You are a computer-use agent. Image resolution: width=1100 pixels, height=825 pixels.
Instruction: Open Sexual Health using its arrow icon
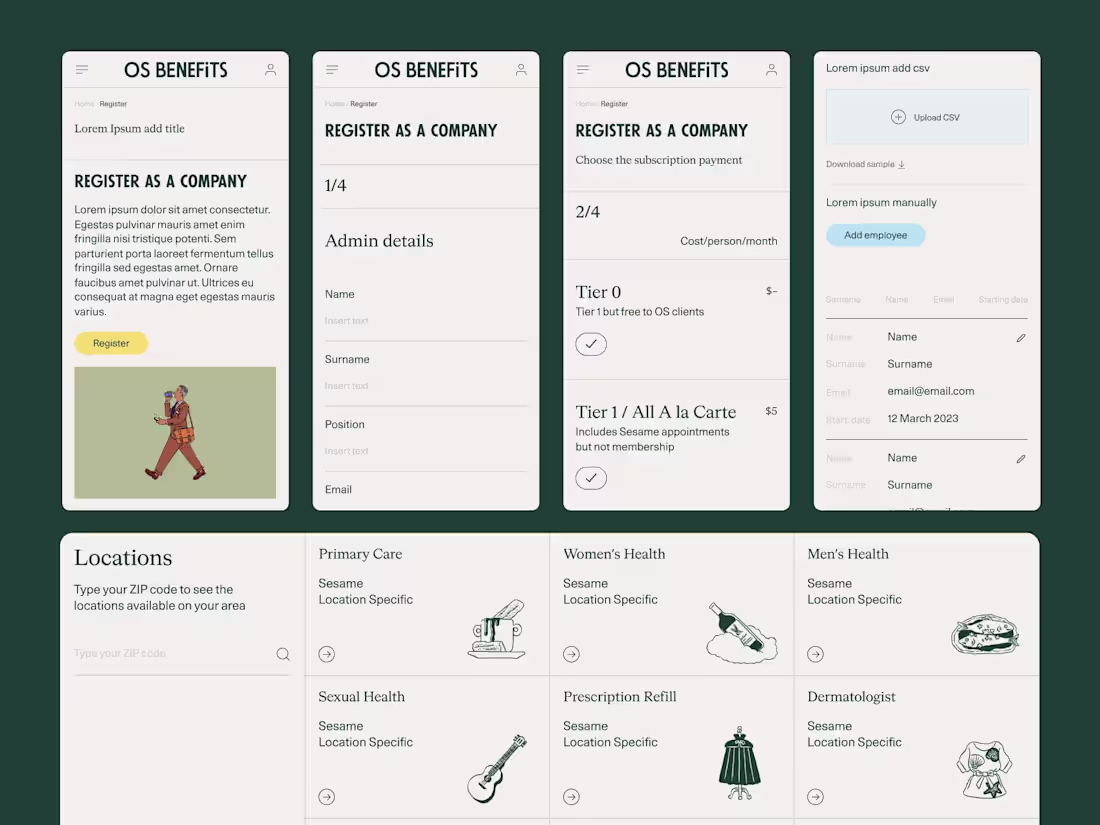[326, 796]
